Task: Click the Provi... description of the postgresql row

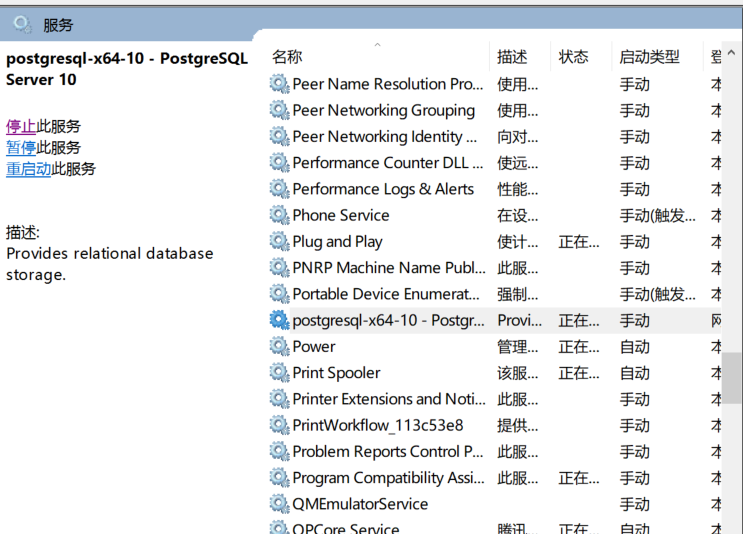Action: [520, 321]
